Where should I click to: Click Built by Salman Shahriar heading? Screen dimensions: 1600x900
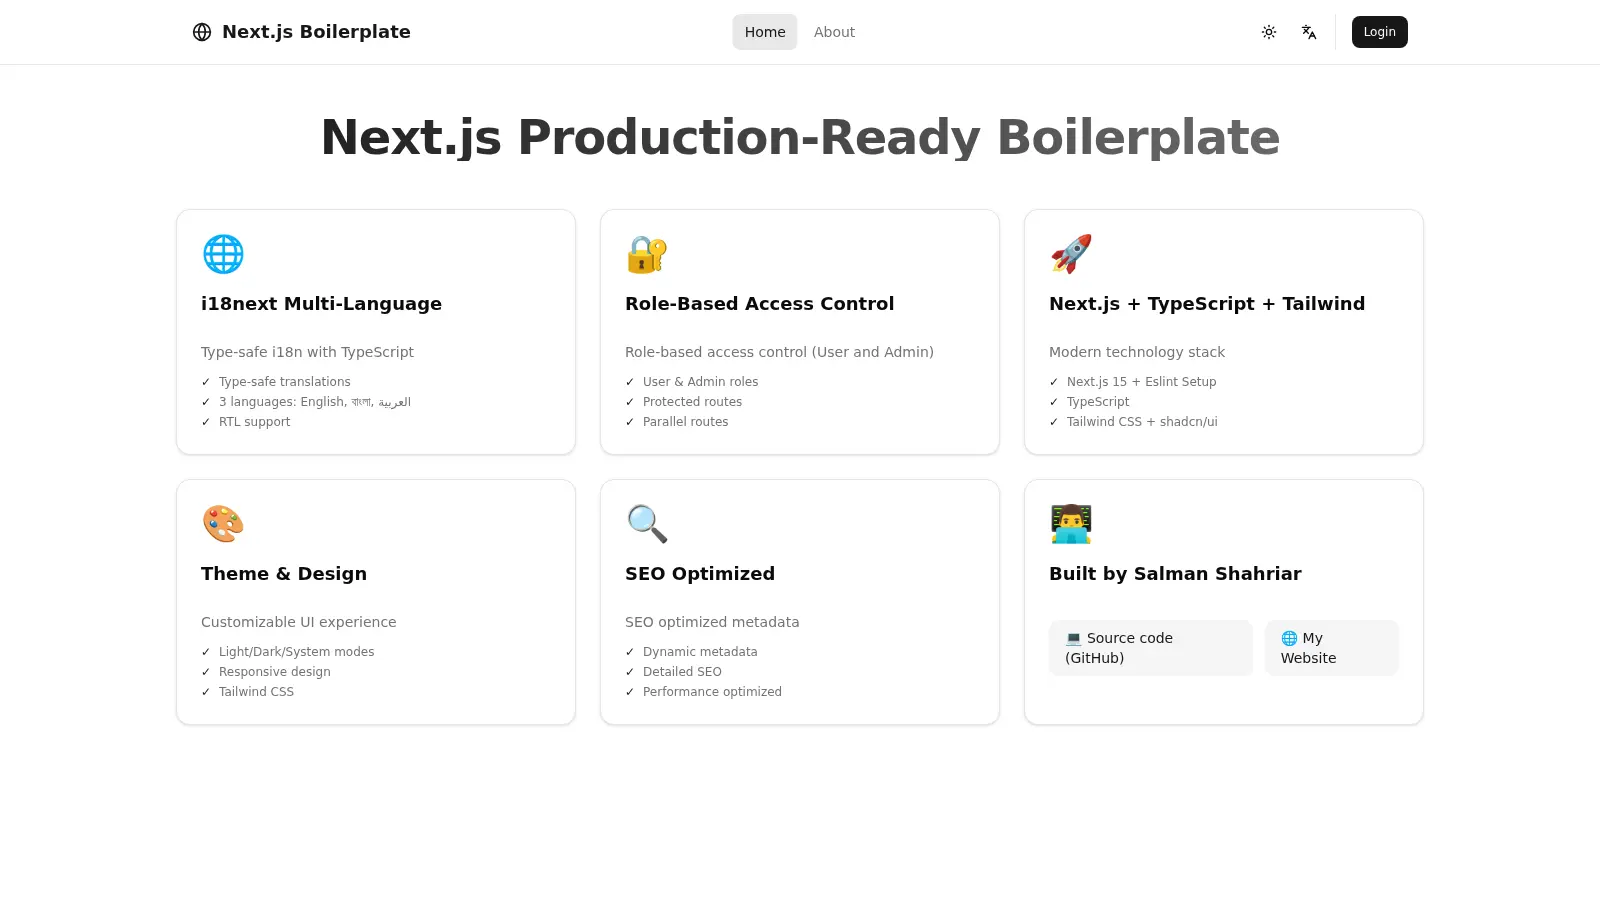point(1175,574)
